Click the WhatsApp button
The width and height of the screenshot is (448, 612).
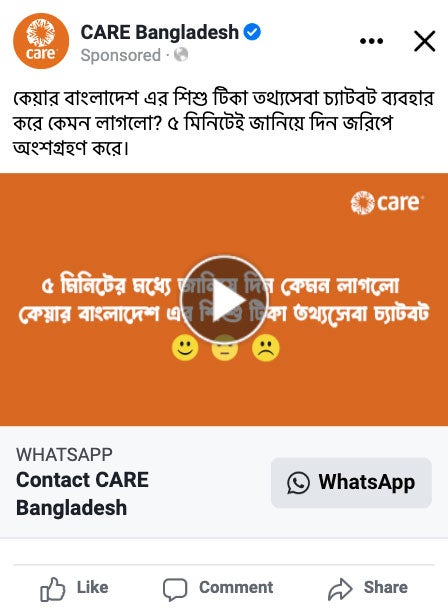[351, 483]
